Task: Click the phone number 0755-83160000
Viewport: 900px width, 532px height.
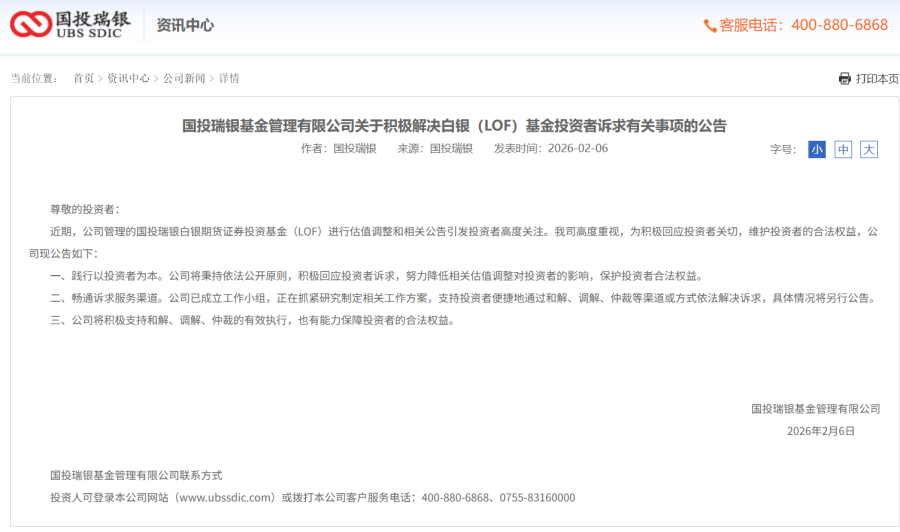Action: point(536,497)
